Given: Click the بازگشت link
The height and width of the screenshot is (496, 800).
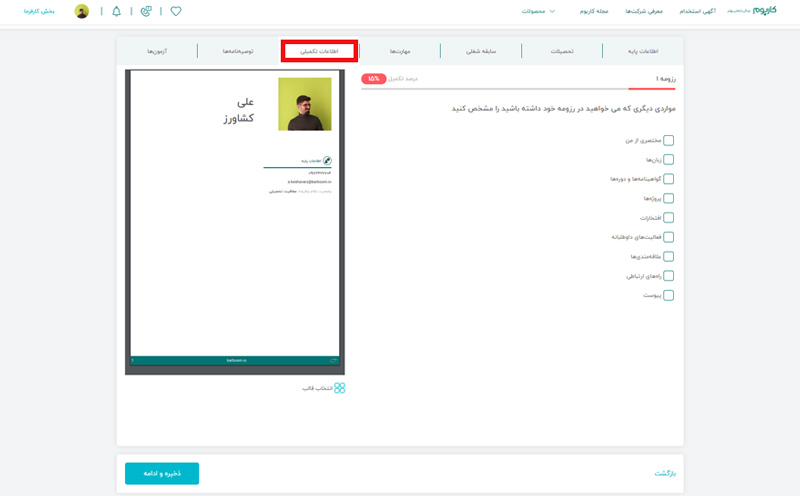Looking at the screenshot, I should (665, 474).
